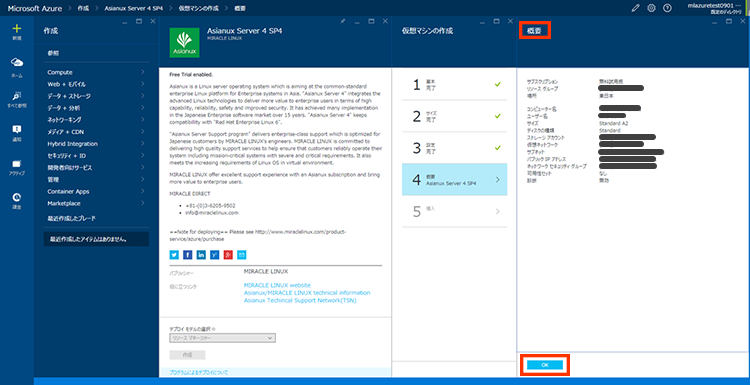Expand the データ + 分析 category
This screenshot has height=385, width=750.
coord(96,108)
